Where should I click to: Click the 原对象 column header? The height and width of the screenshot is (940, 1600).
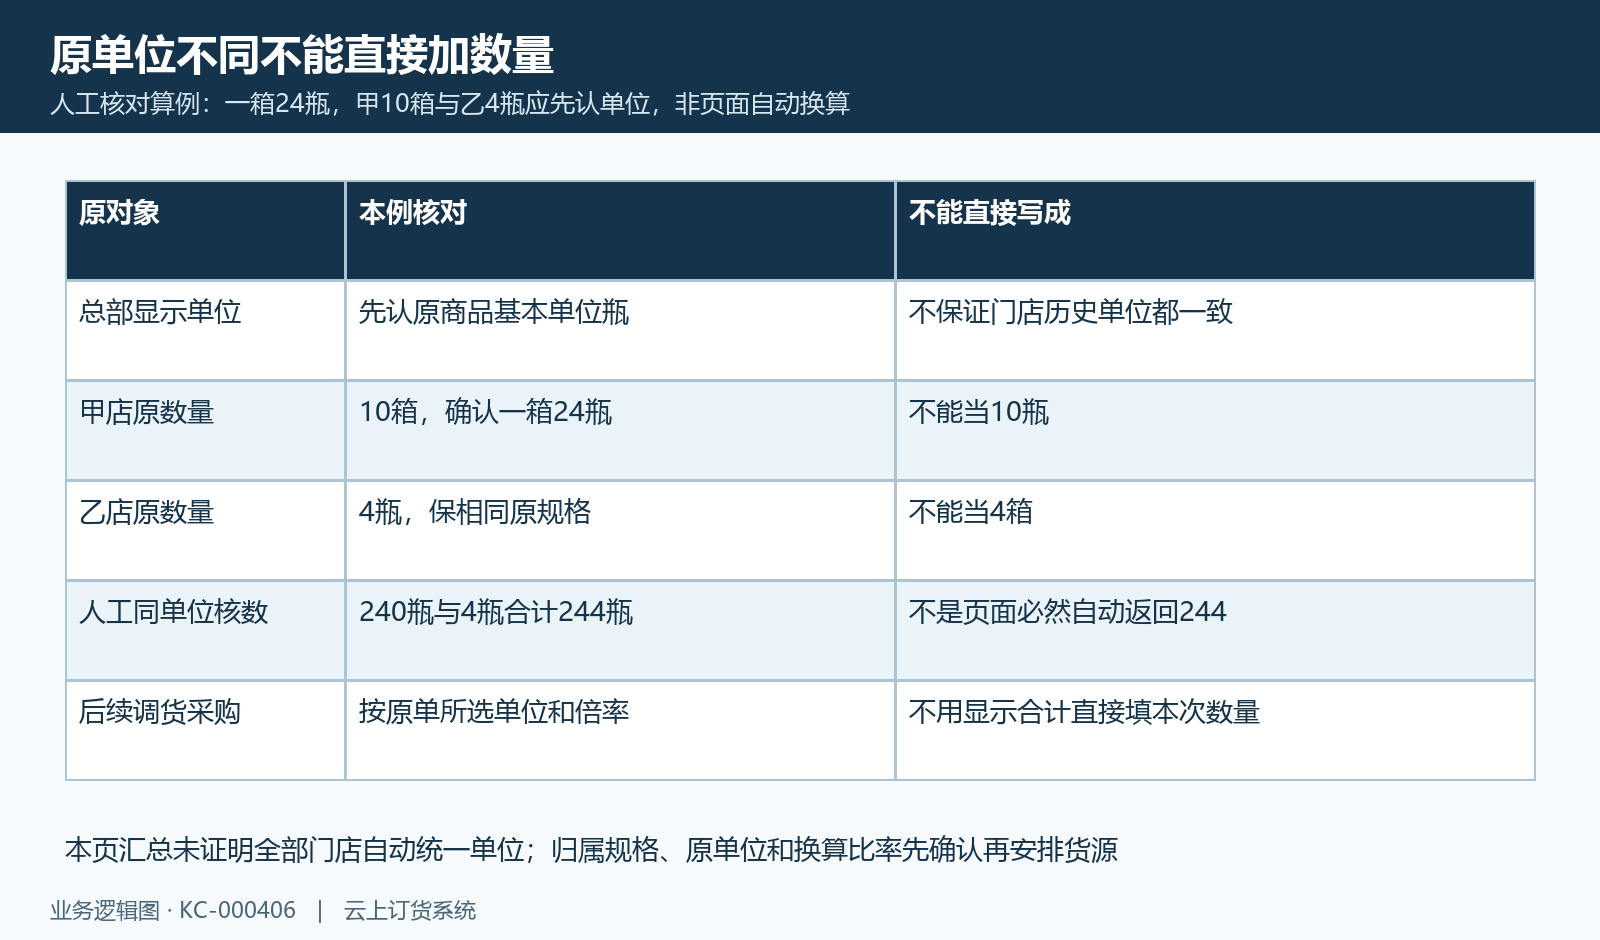click(x=206, y=231)
